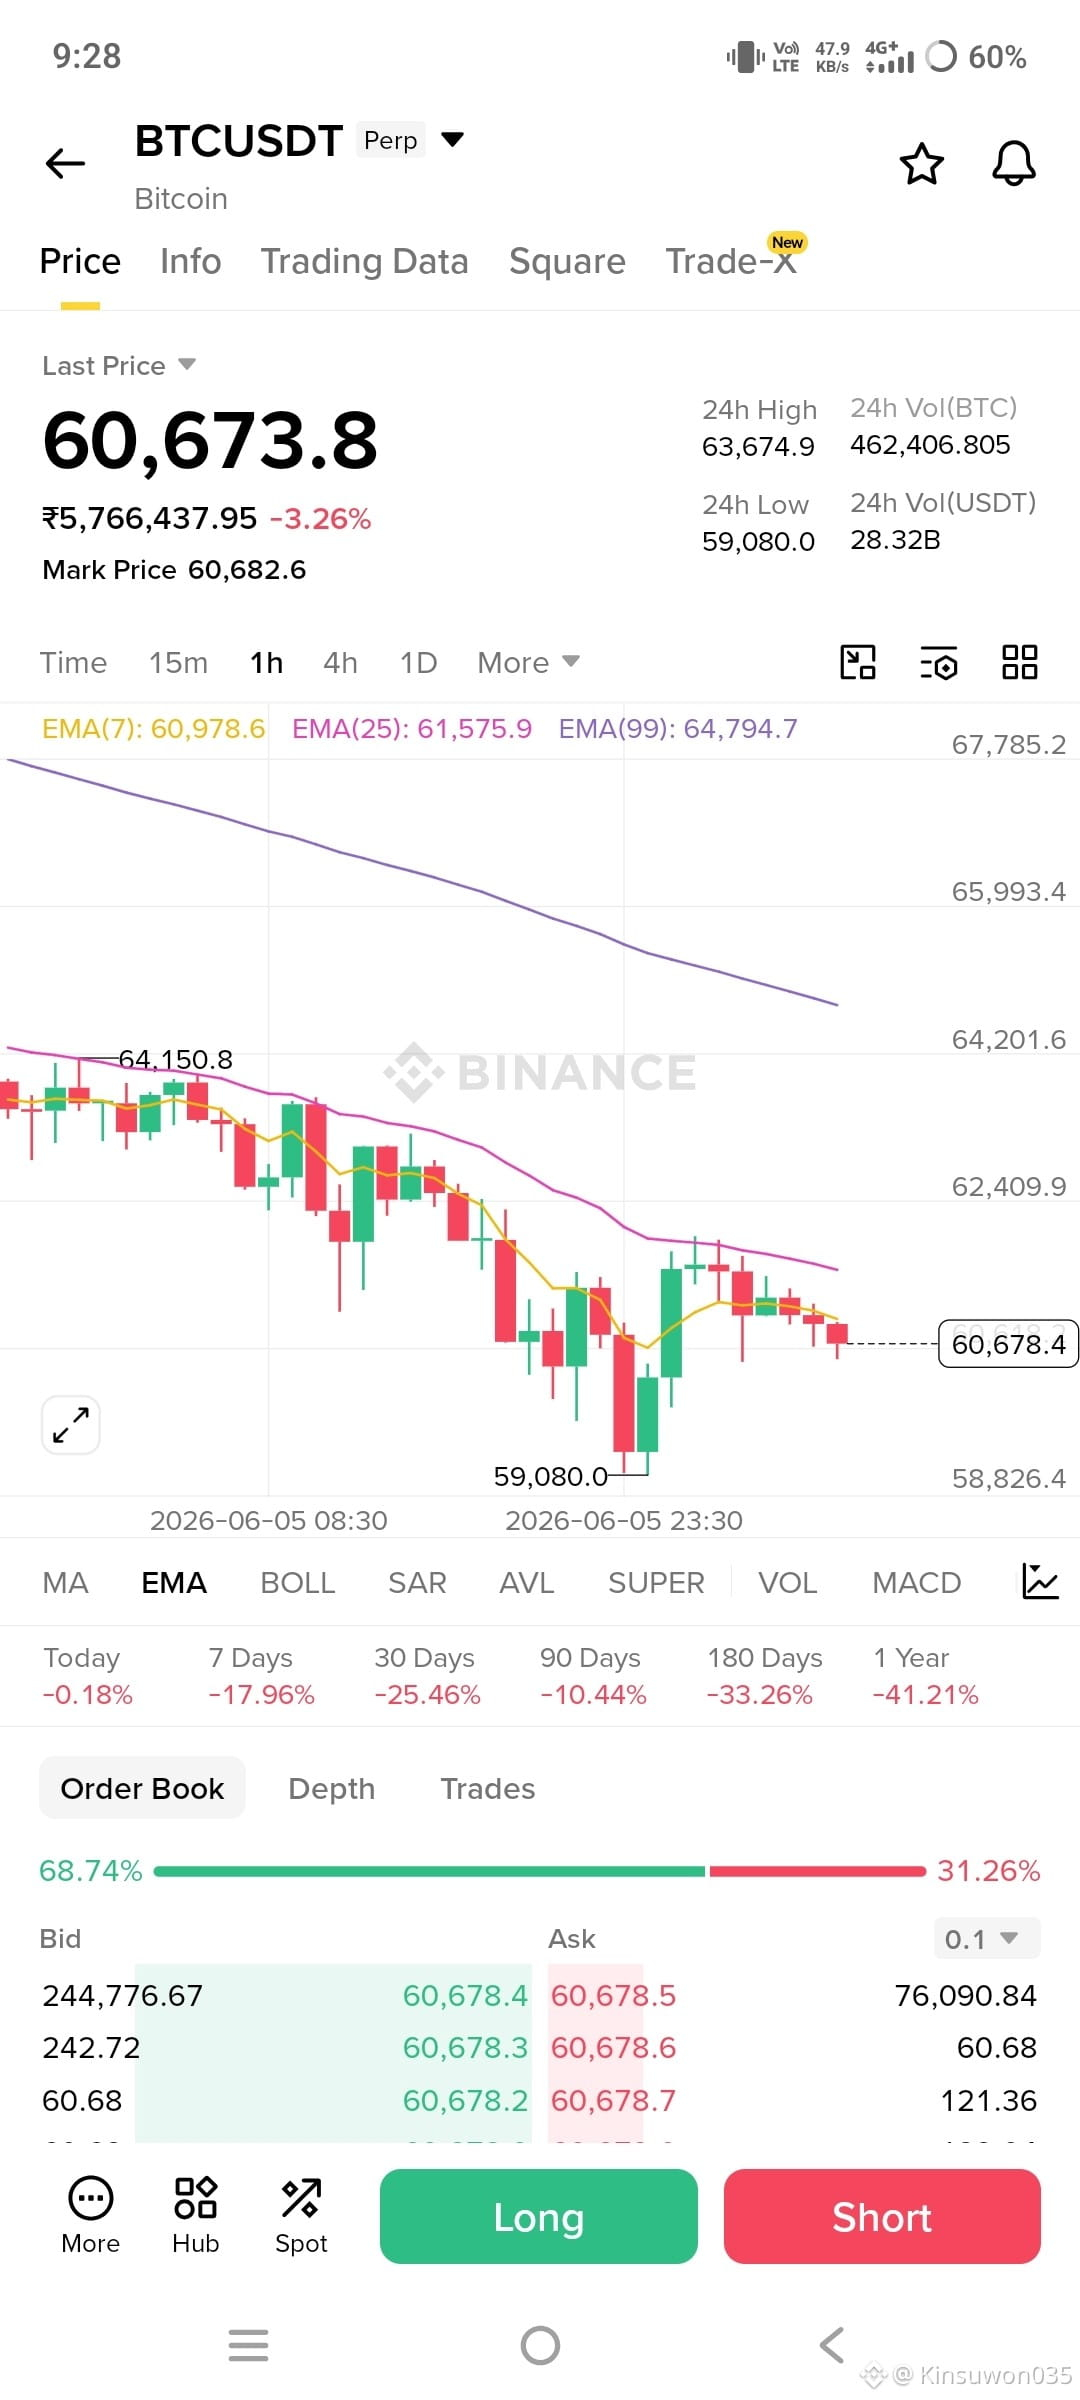This screenshot has height=2400, width=1080.
Task: Tap the 1 Year -41.21% performance
Action: (x=925, y=1675)
